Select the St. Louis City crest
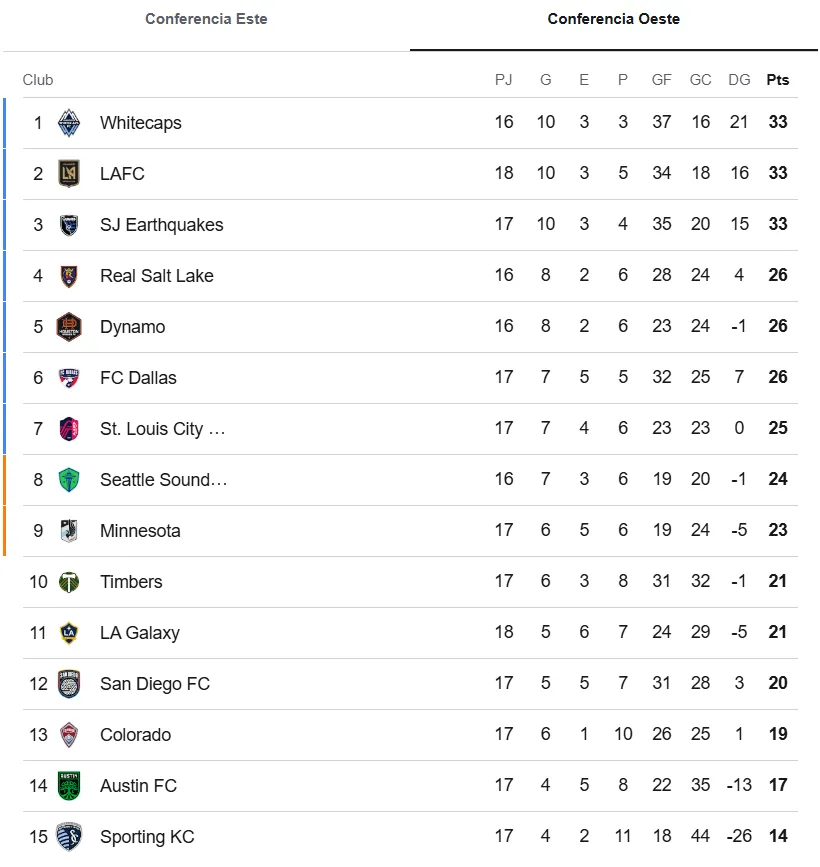 tap(69, 429)
